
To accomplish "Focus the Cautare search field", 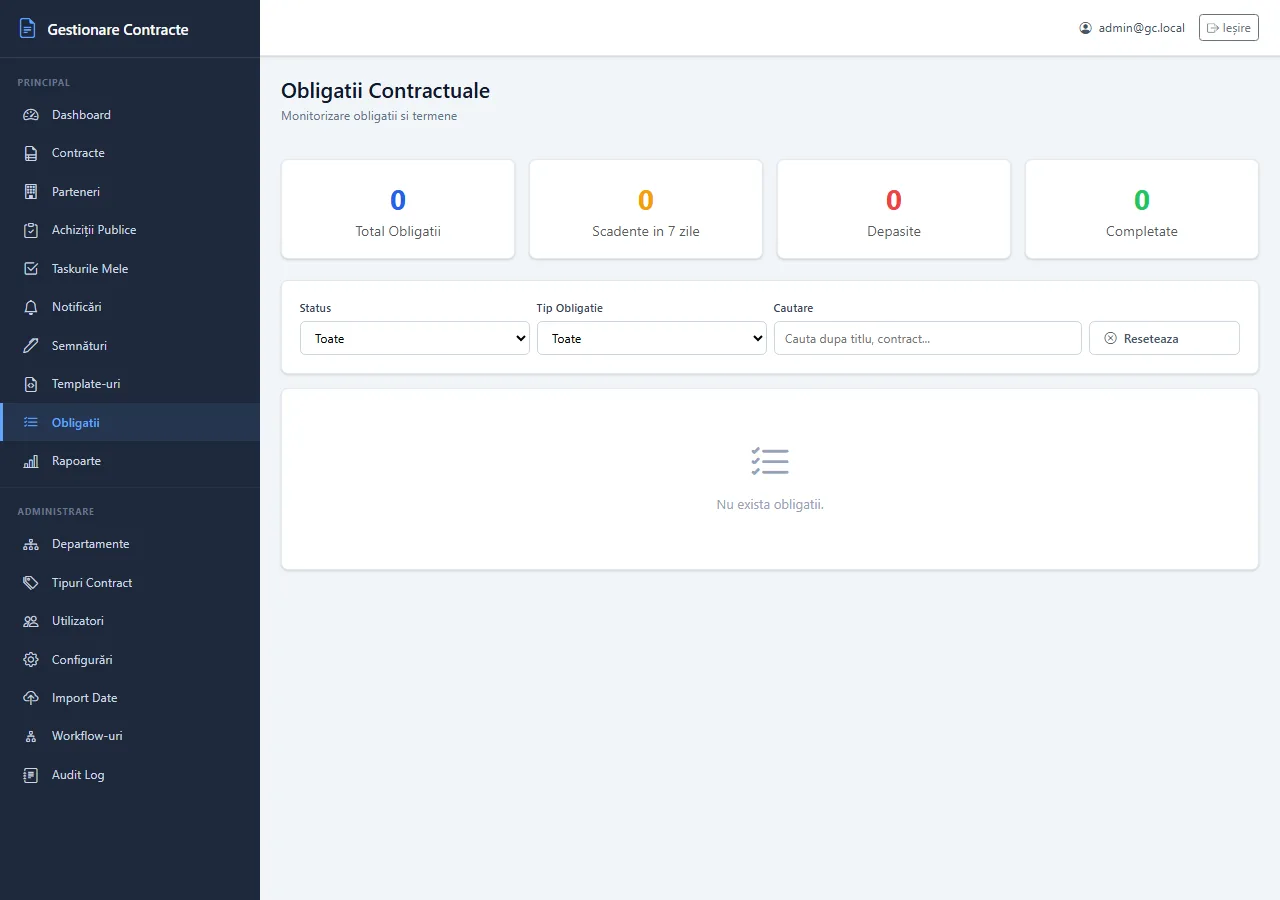I will [x=928, y=338].
